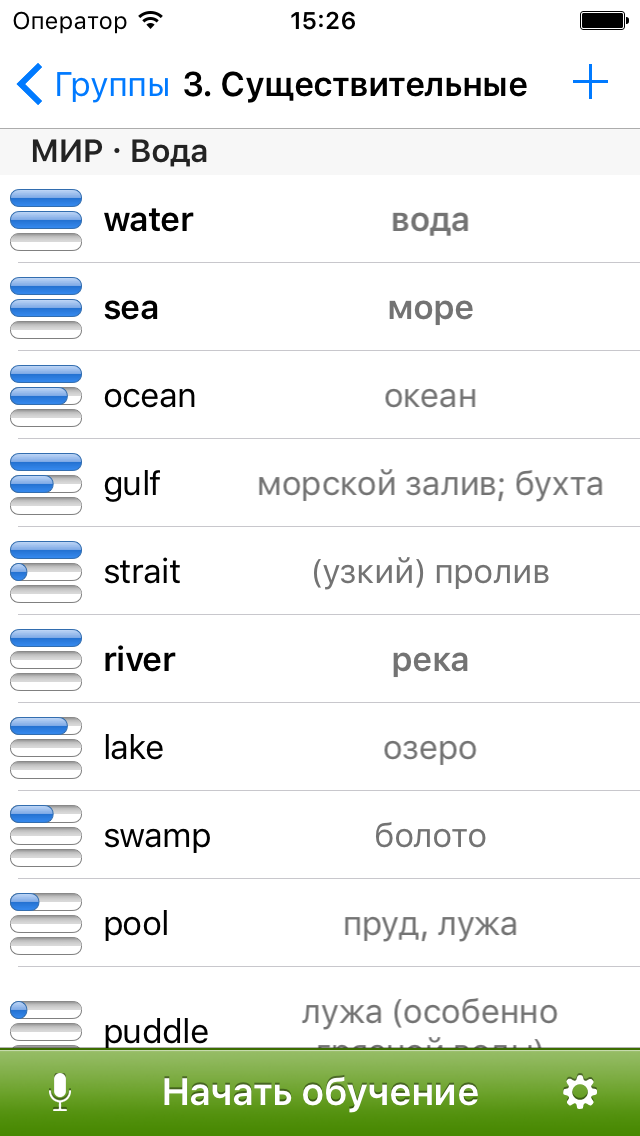
Task: Tap the plus icon to add a word
Action: pyautogui.click(x=590, y=83)
